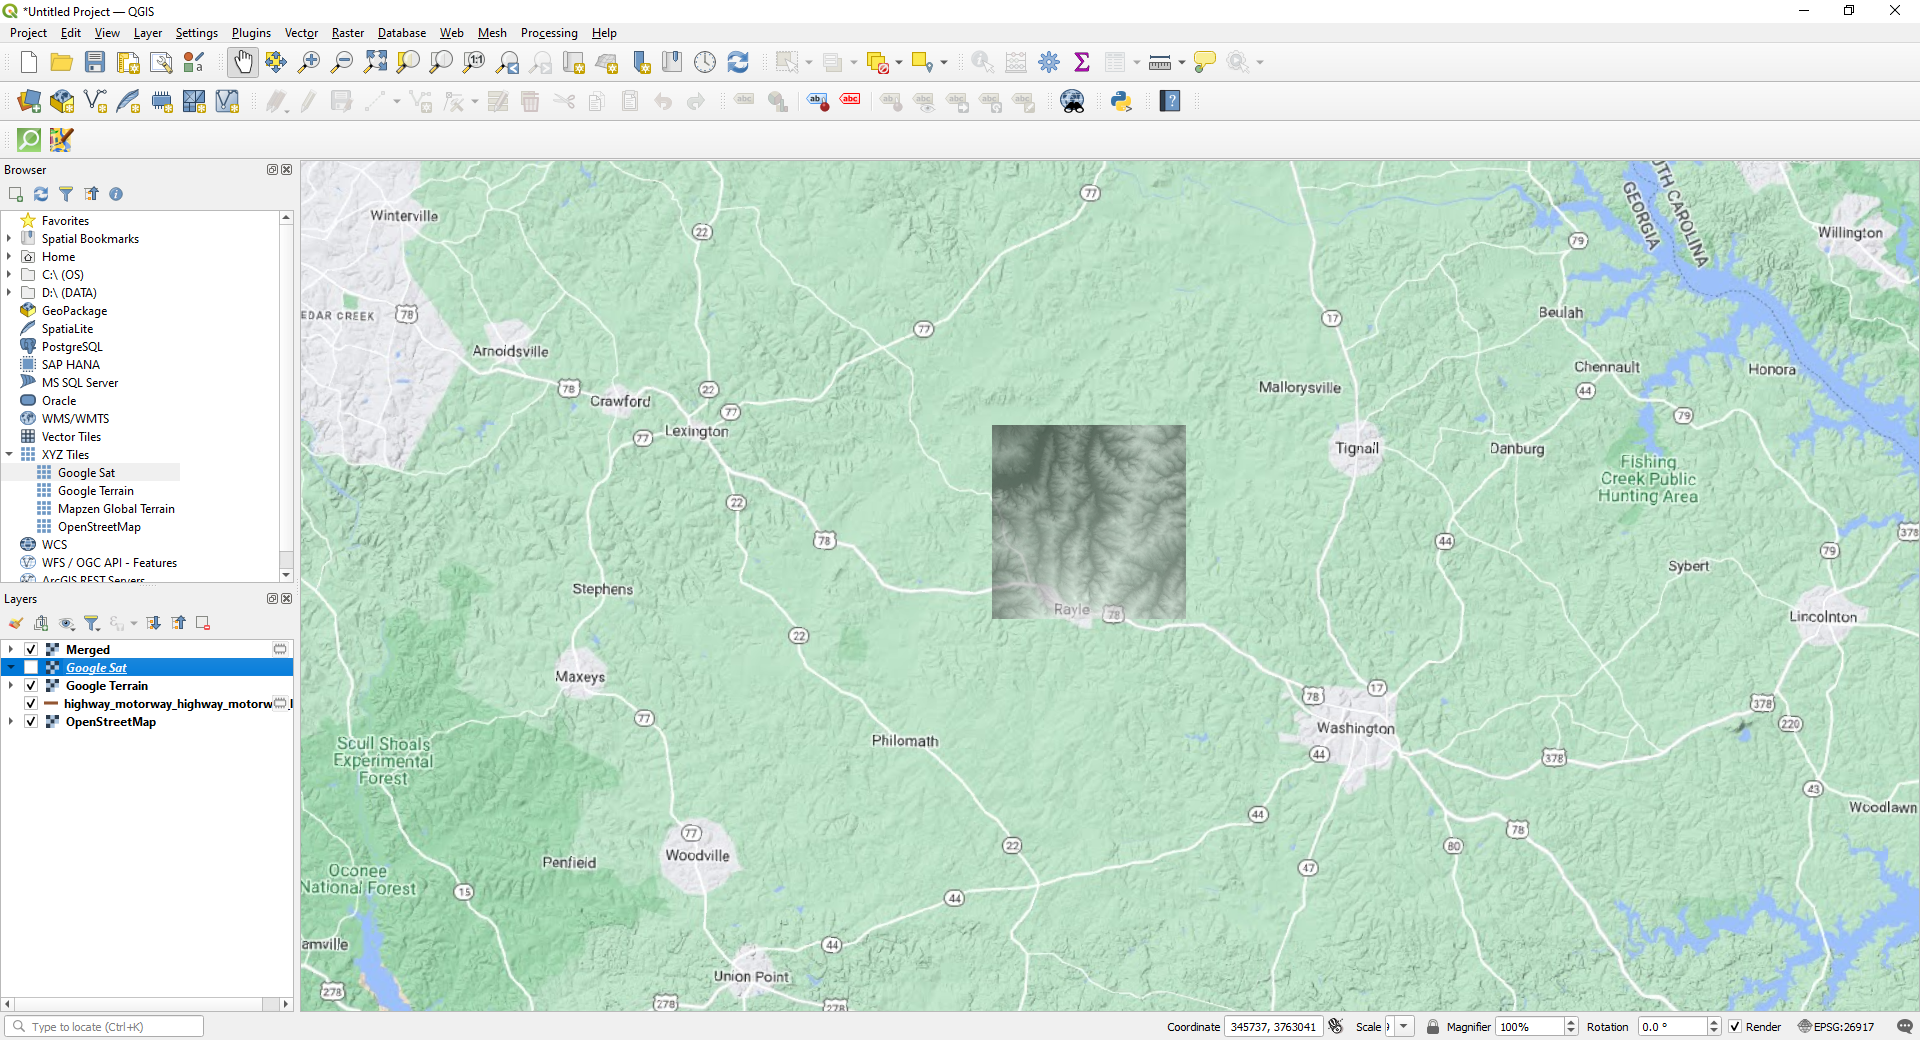
Task: Open the Processing menu
Action: (x=549, y=33)
